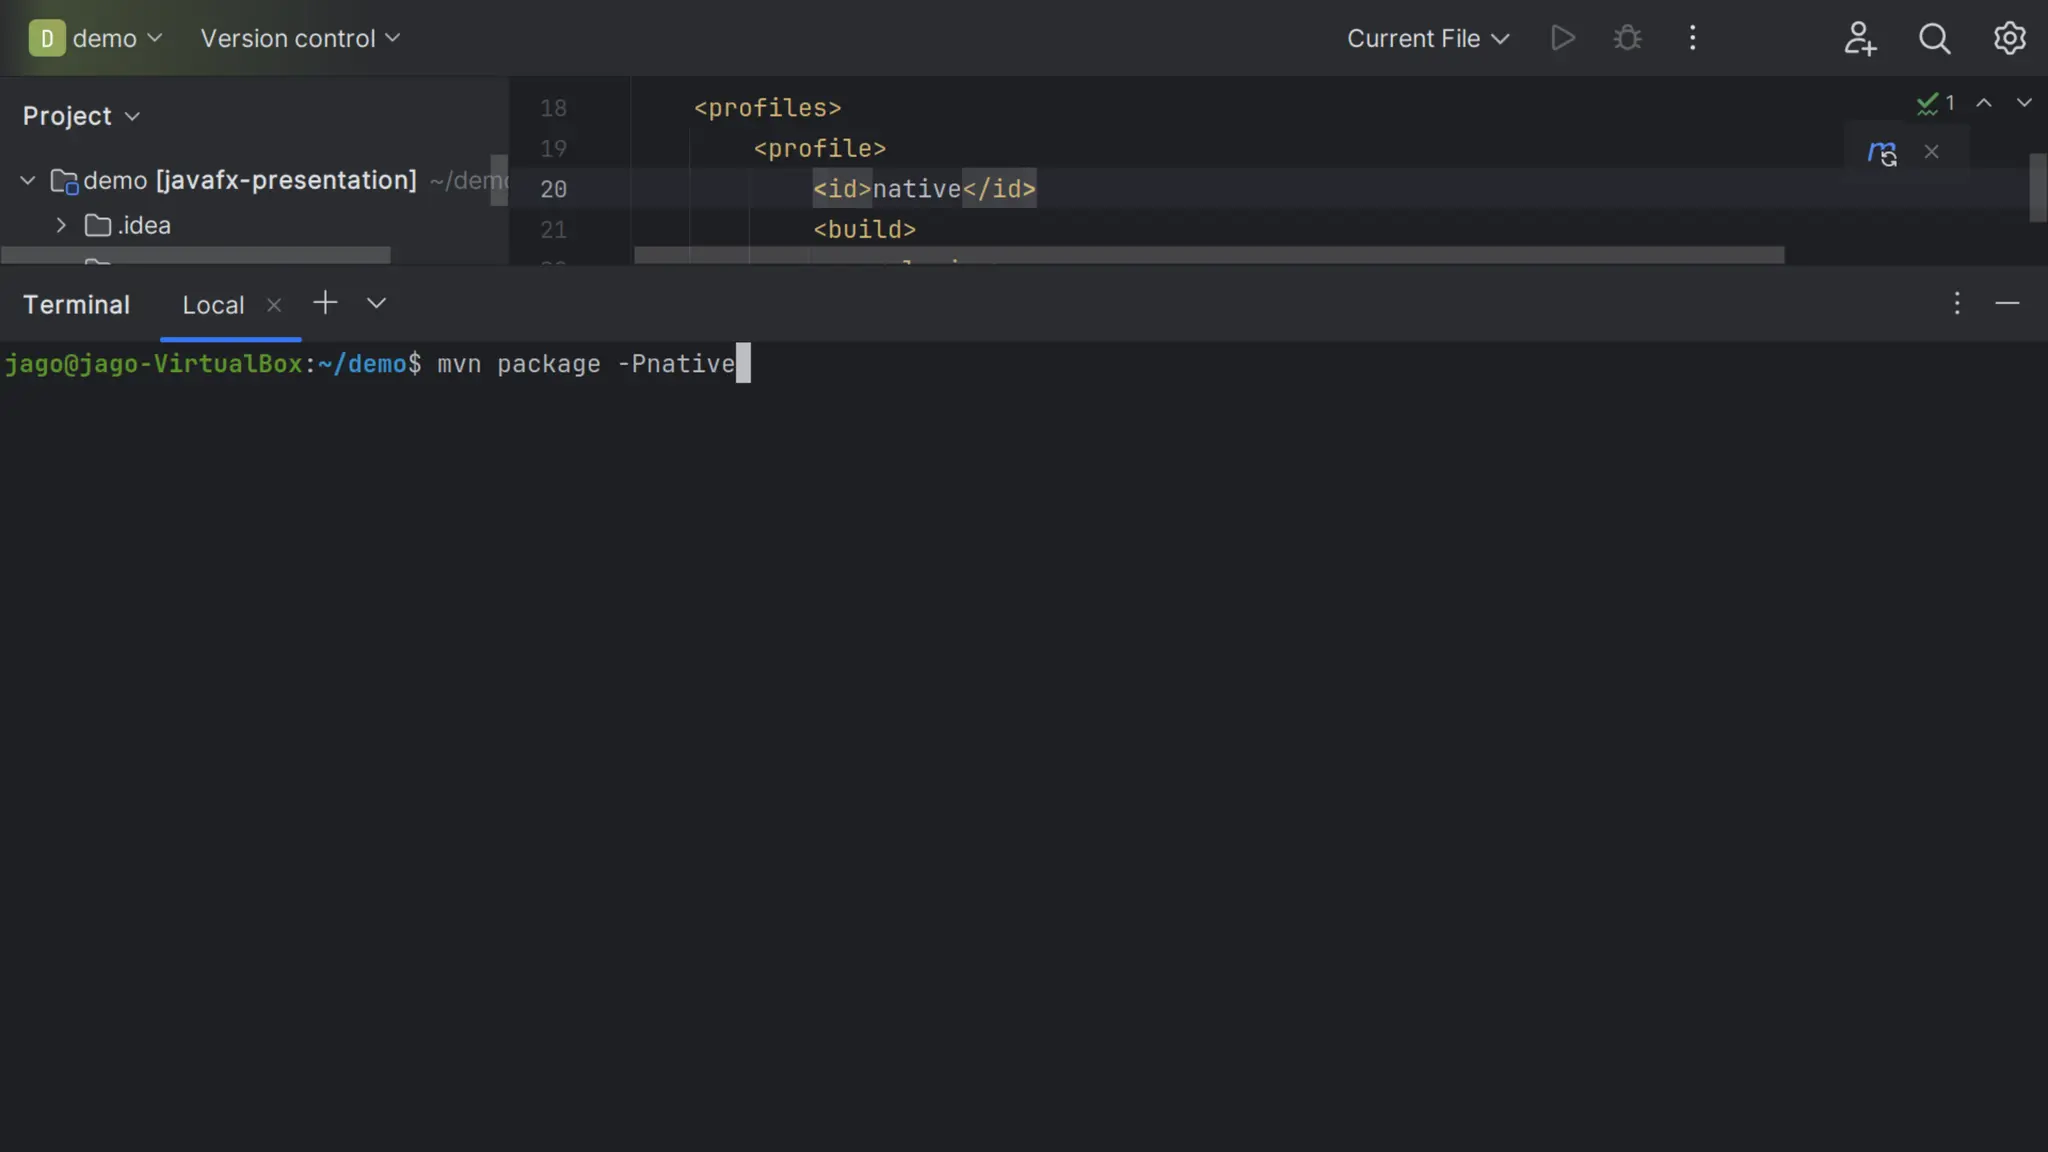2048x1152 pixels.
Task: Open the More Actions menu in the toolbar
Action: 1692,38
